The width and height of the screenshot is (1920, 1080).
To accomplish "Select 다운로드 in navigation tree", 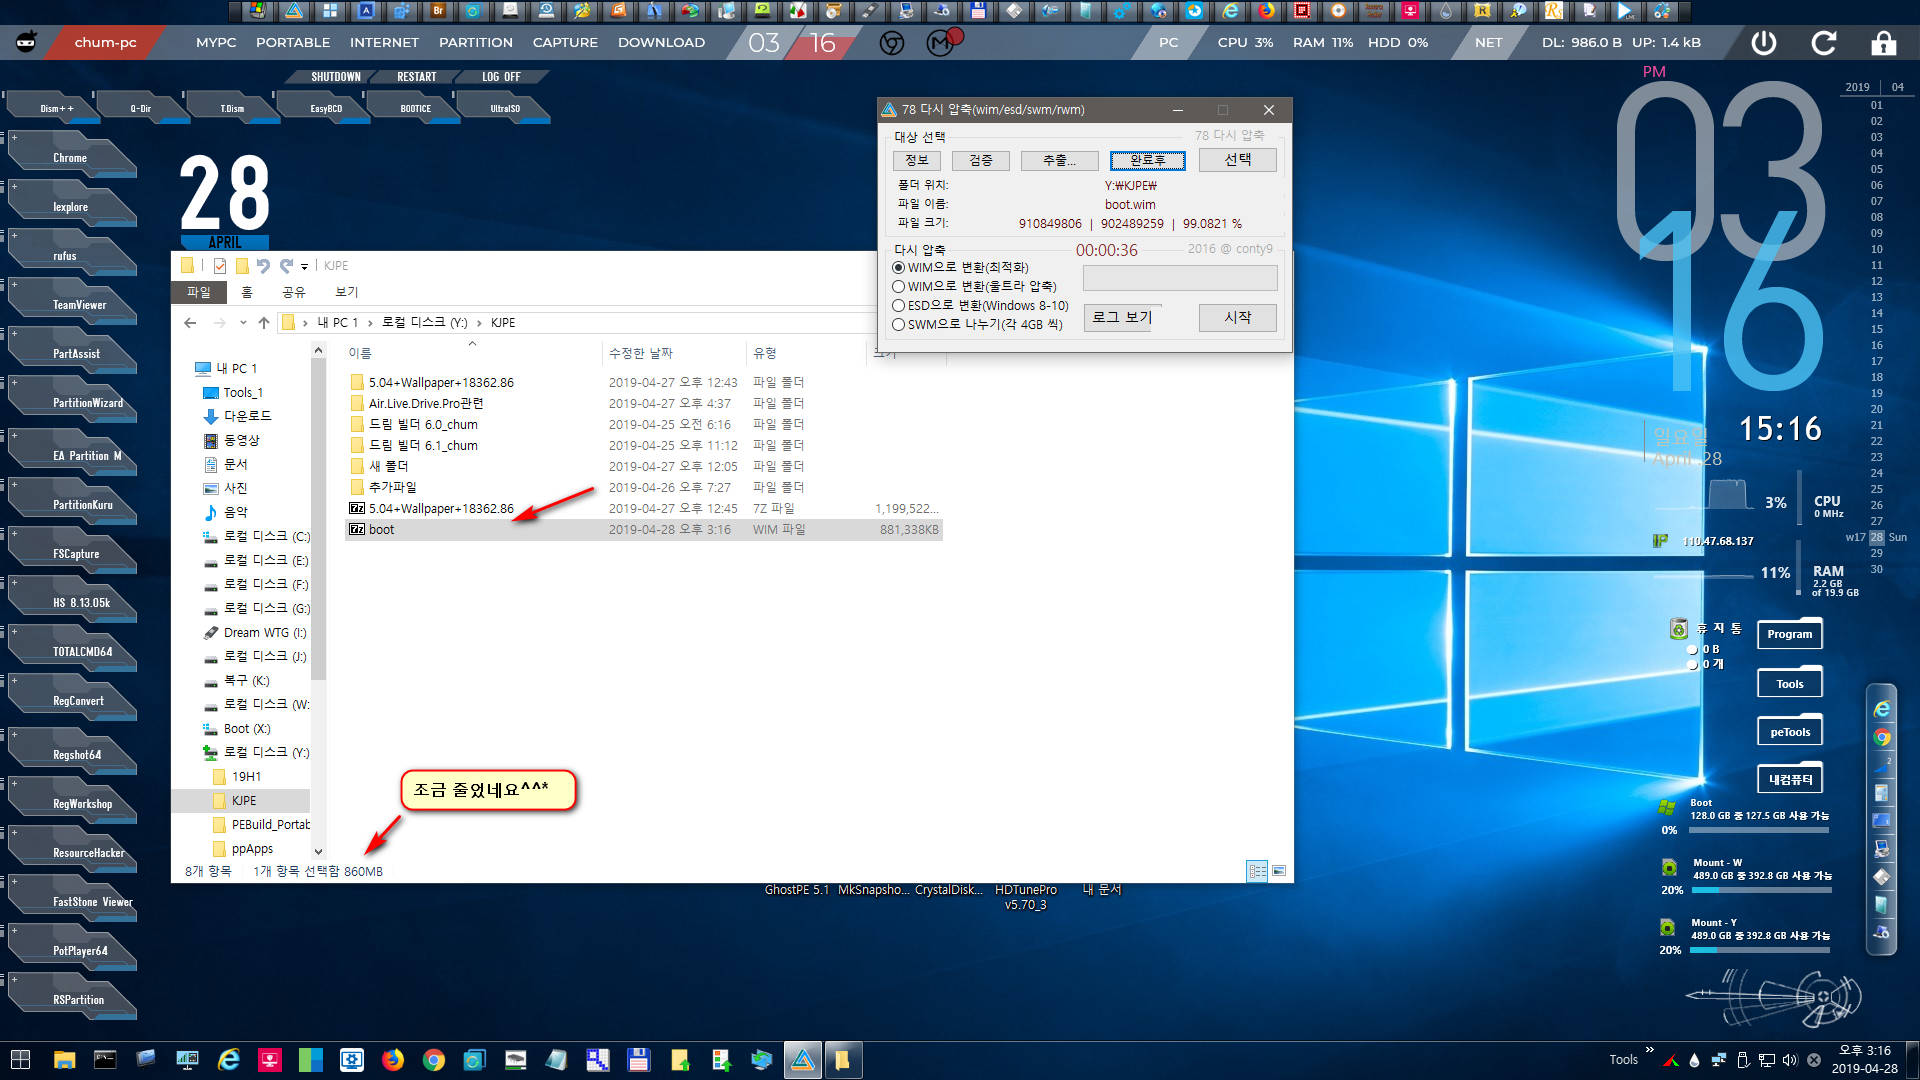I will [x=247, y=416].
